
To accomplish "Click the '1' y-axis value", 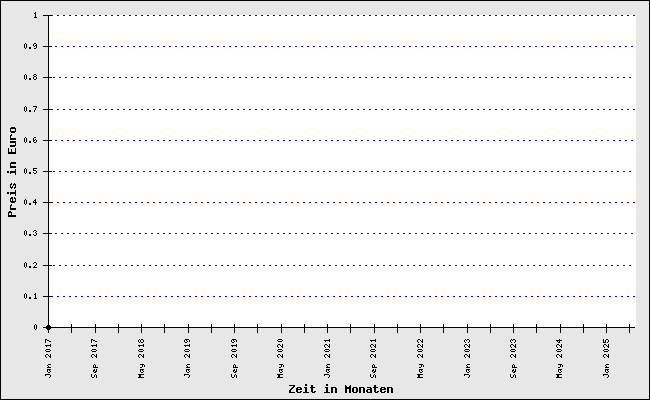I will (x=35, y=15).
